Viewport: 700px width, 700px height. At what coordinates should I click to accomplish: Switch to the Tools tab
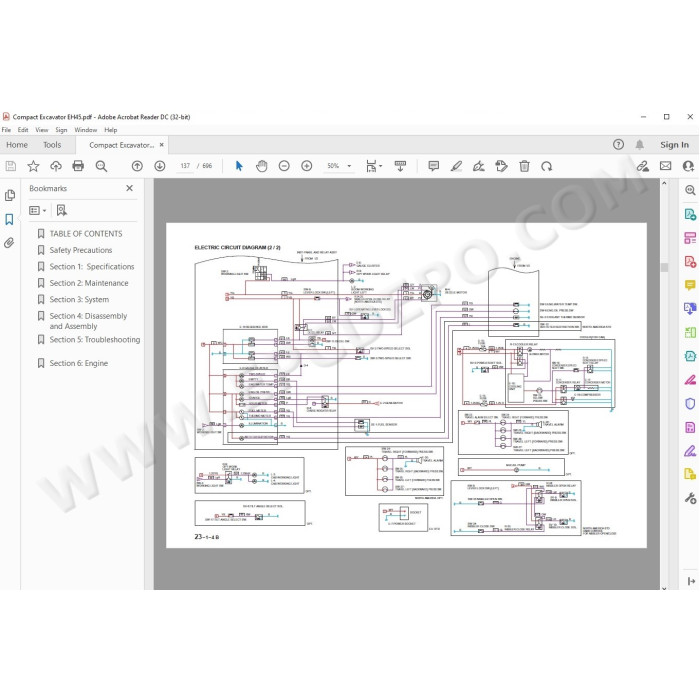(x=52, y=145)
